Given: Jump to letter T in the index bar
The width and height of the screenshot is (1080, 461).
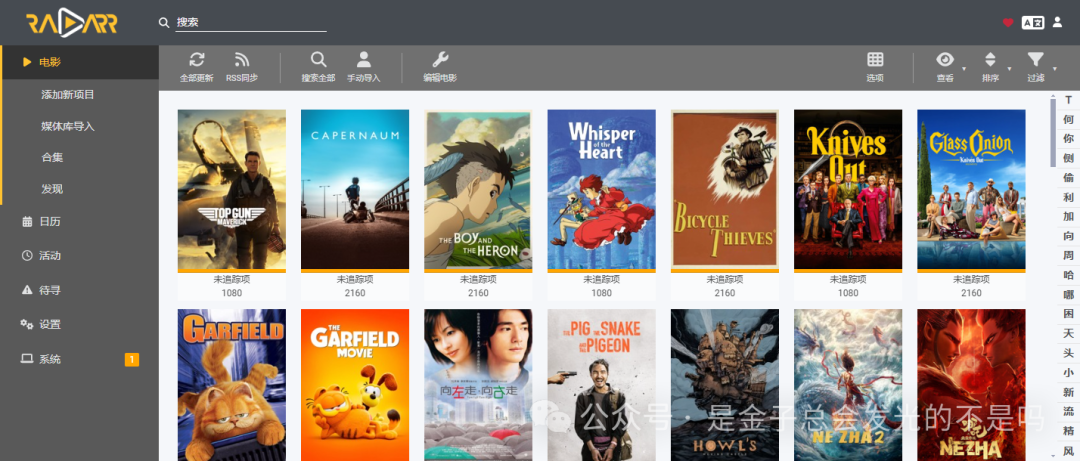Looking at the screenshot, I should (x=1068, y=100).
